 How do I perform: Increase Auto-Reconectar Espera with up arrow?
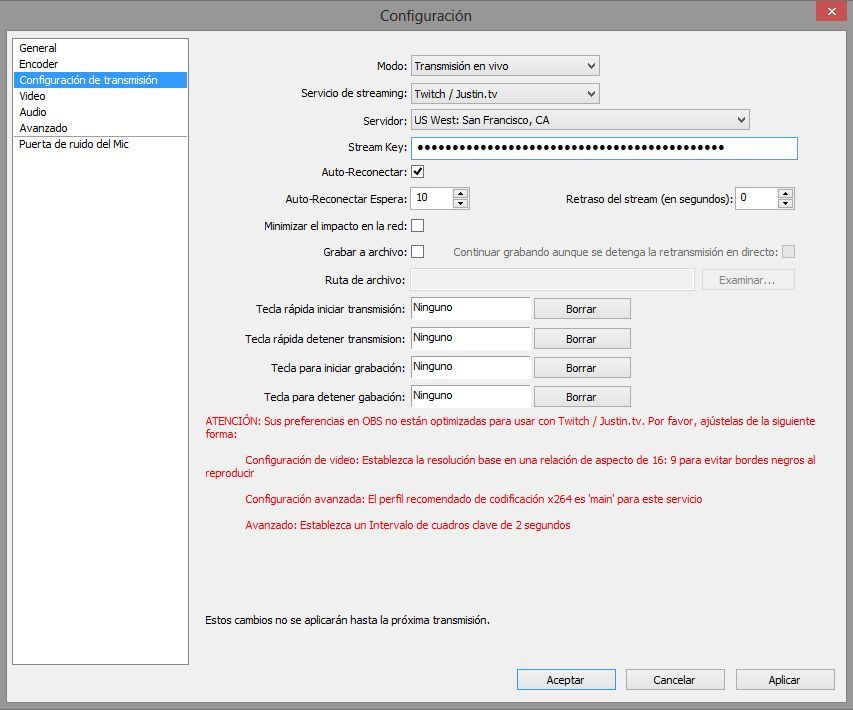pos(461,193)
